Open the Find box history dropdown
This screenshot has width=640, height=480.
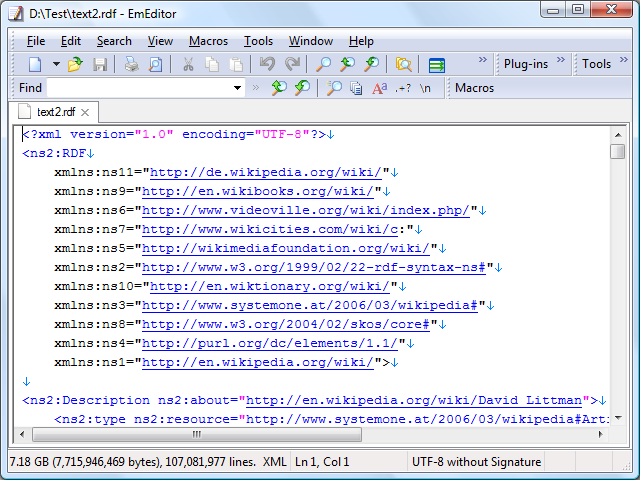(237, 88)
